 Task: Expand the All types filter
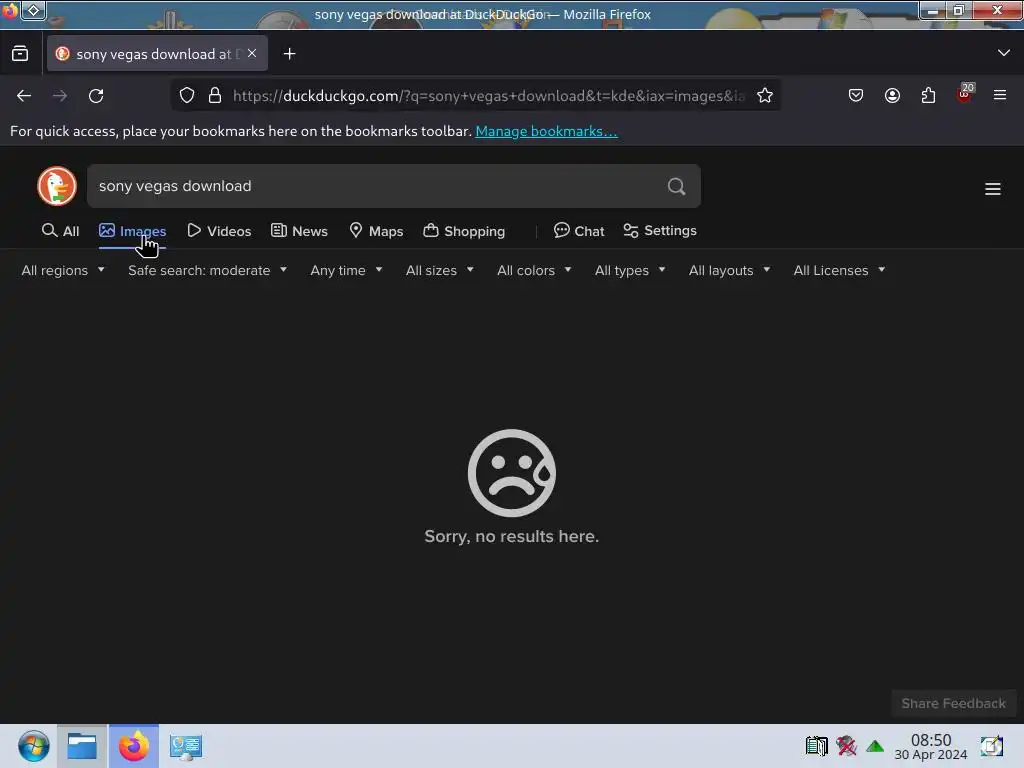630,270
